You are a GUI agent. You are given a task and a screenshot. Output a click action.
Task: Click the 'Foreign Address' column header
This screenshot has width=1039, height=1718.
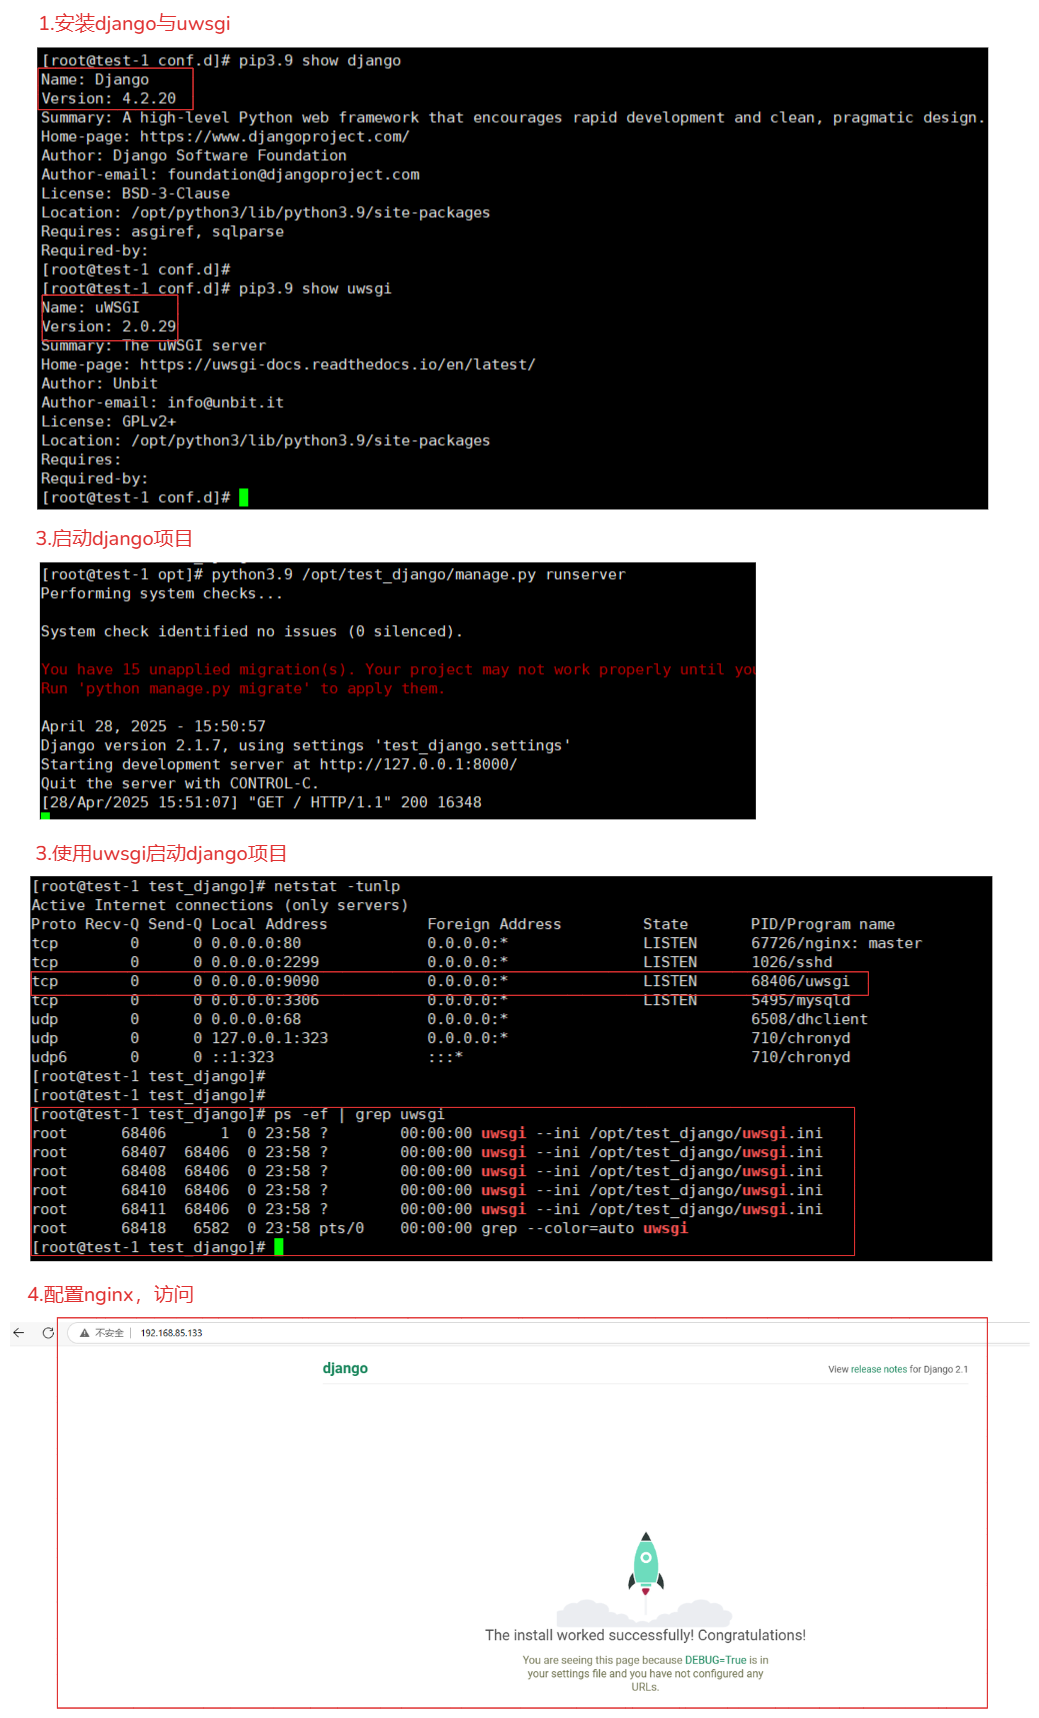click(x=494, y=924)
